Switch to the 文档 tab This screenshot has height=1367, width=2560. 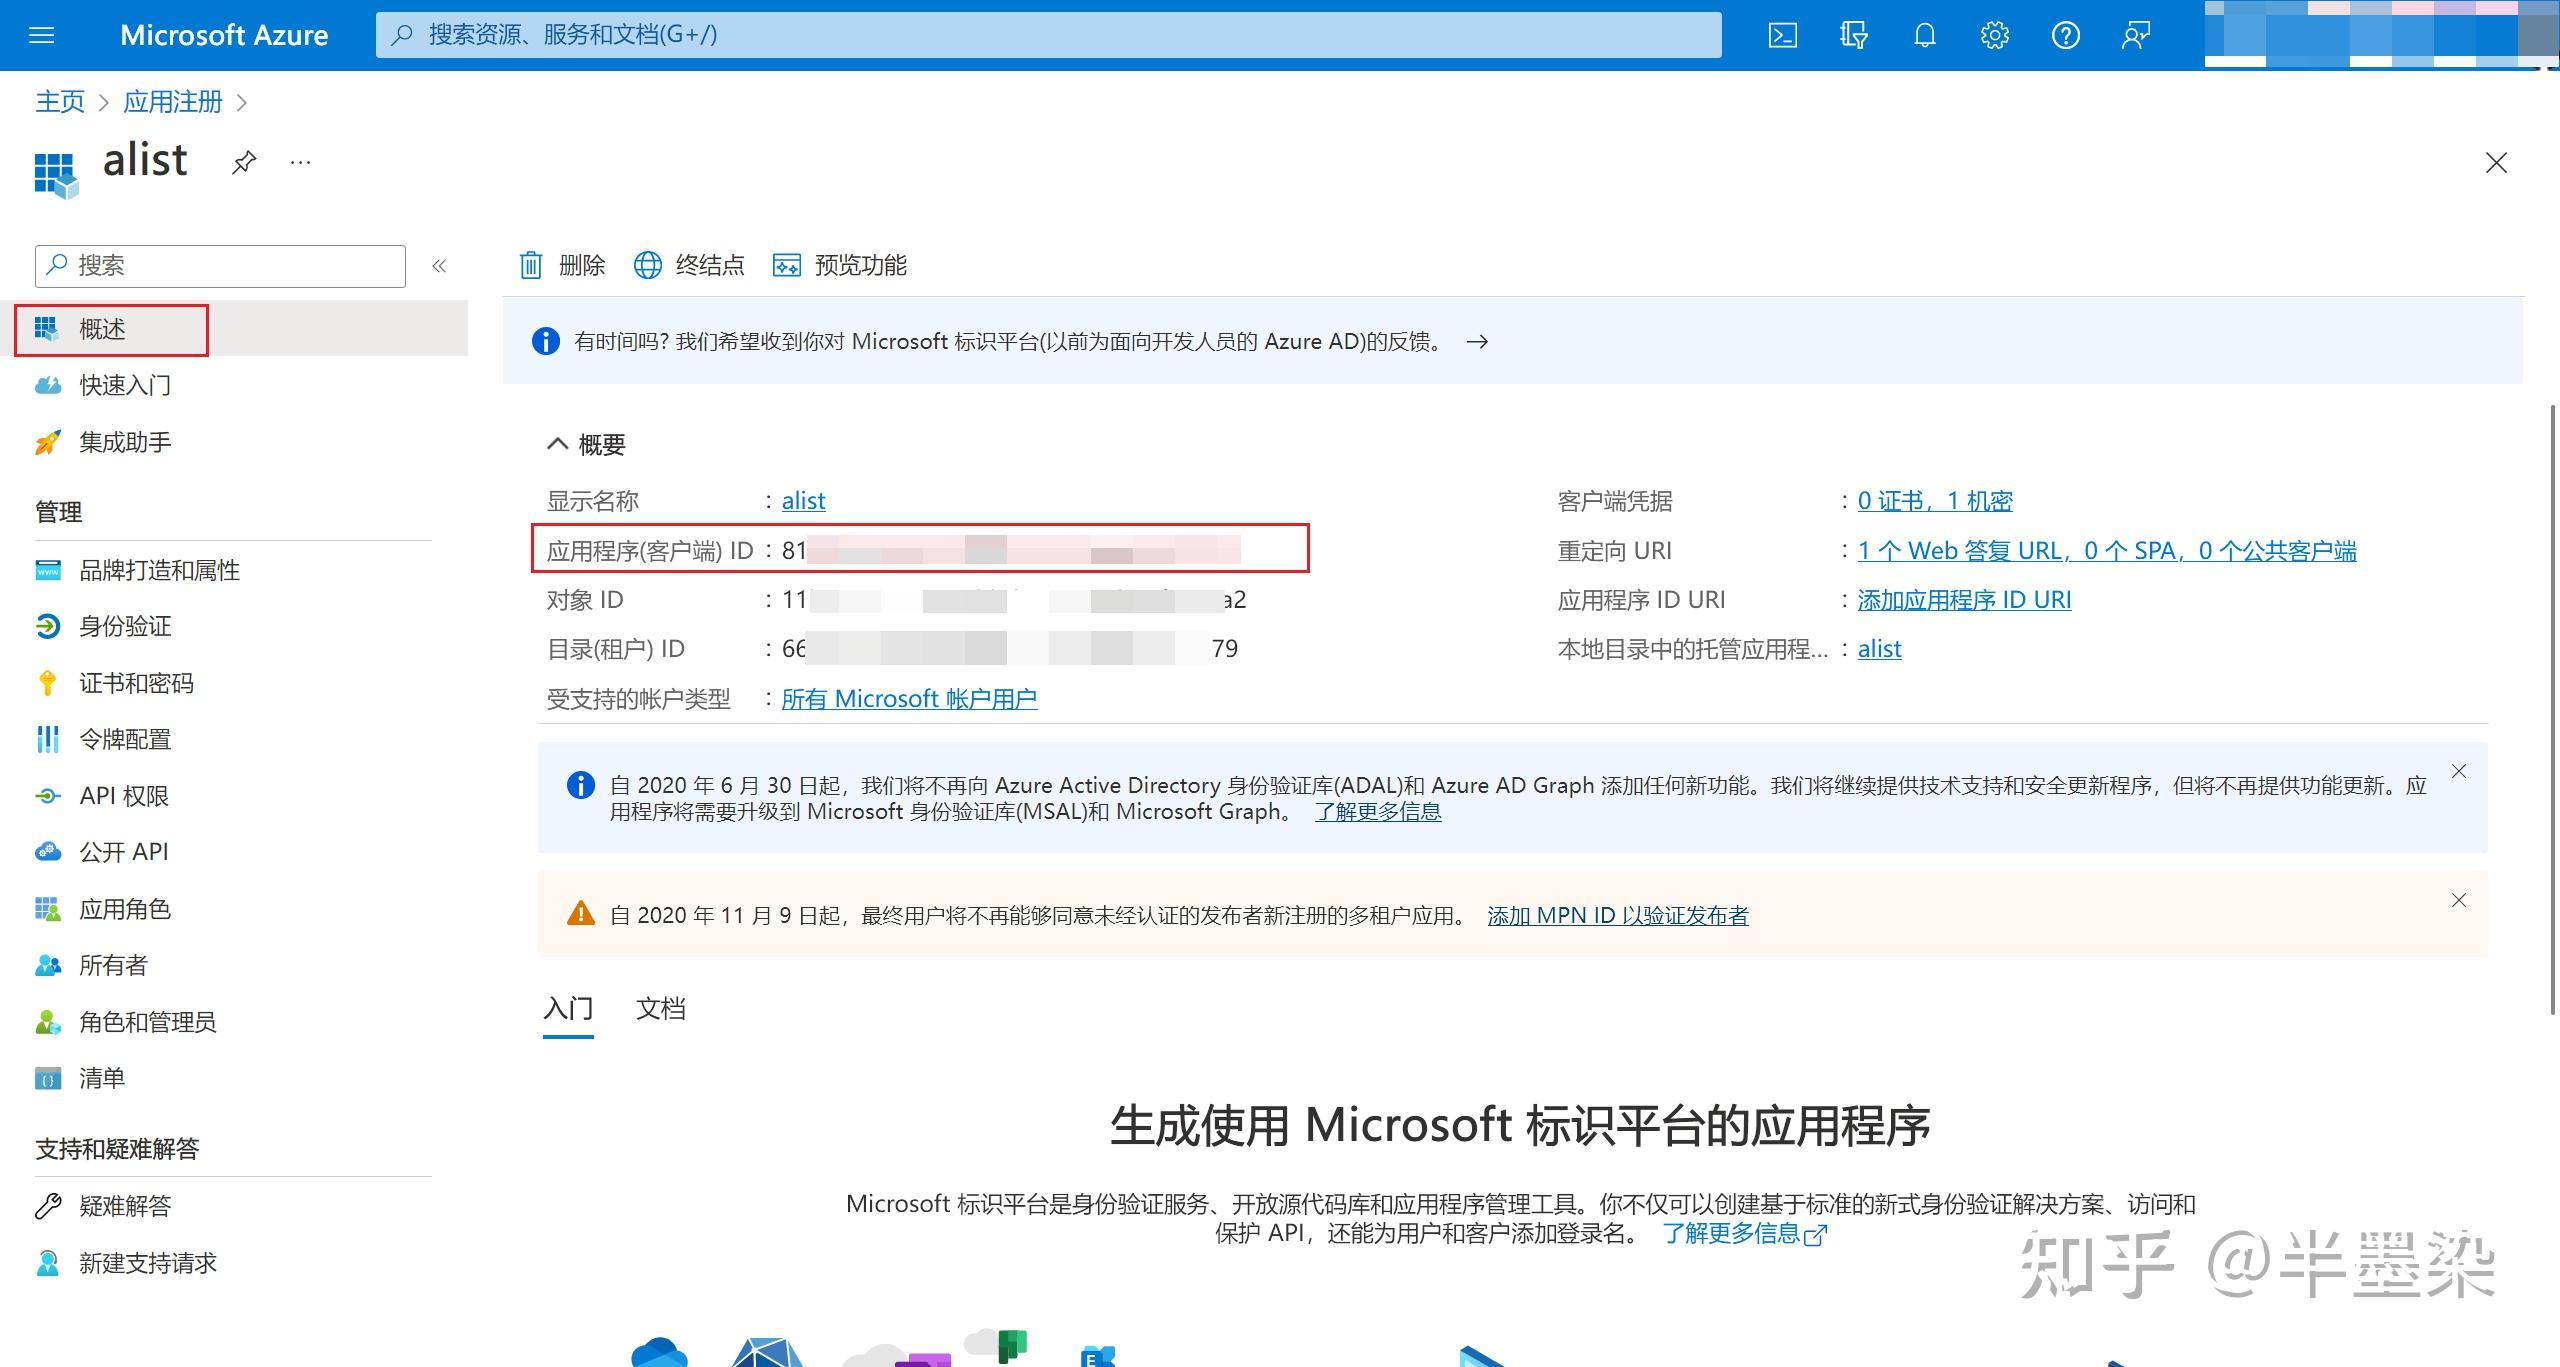click(660, 1008)
